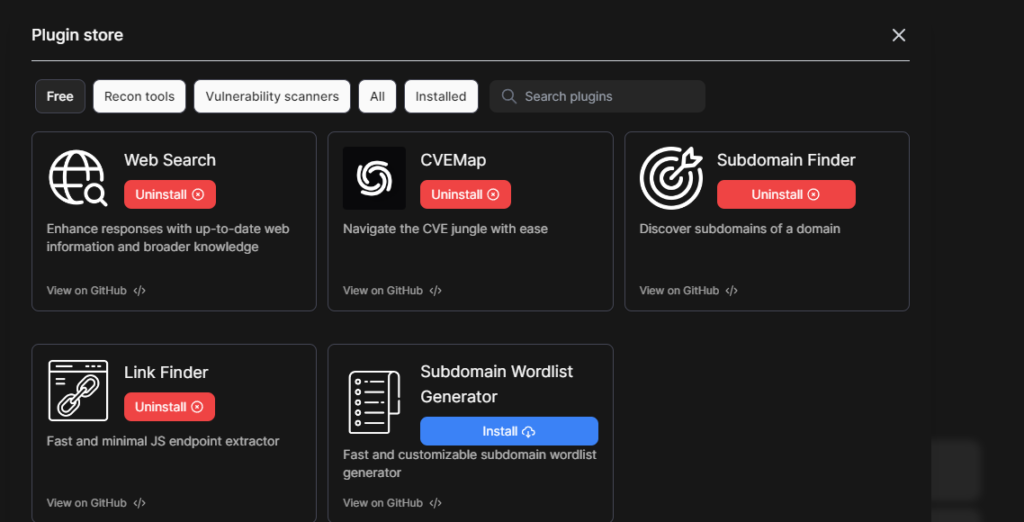
Task: Click the magnifier icon in the search box
Action: point(509,96)
